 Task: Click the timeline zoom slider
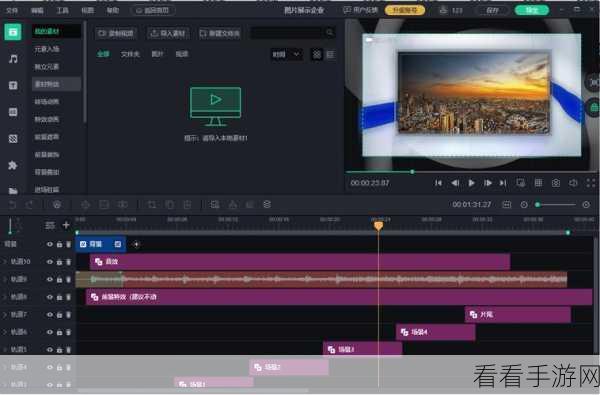tap(556, 205)
